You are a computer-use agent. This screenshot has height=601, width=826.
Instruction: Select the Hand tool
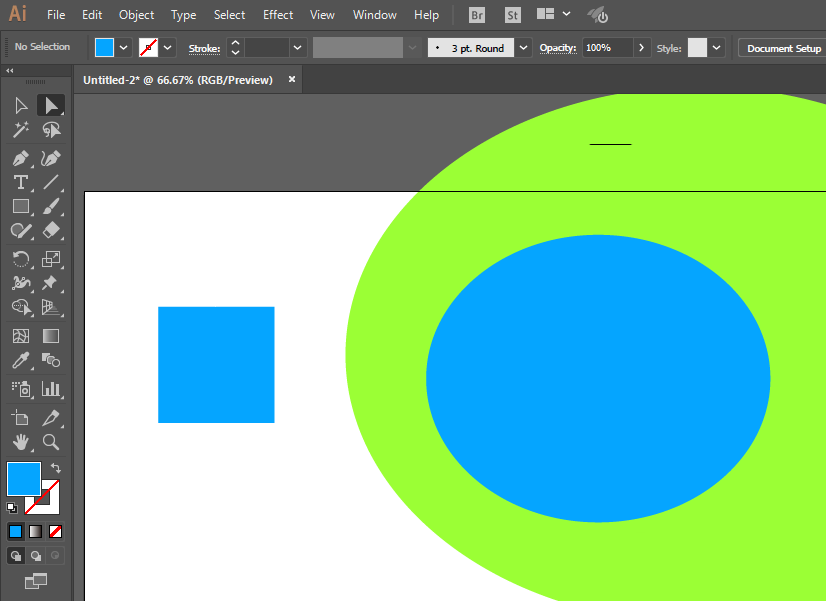pyautogui.click(x=21, y=442)
